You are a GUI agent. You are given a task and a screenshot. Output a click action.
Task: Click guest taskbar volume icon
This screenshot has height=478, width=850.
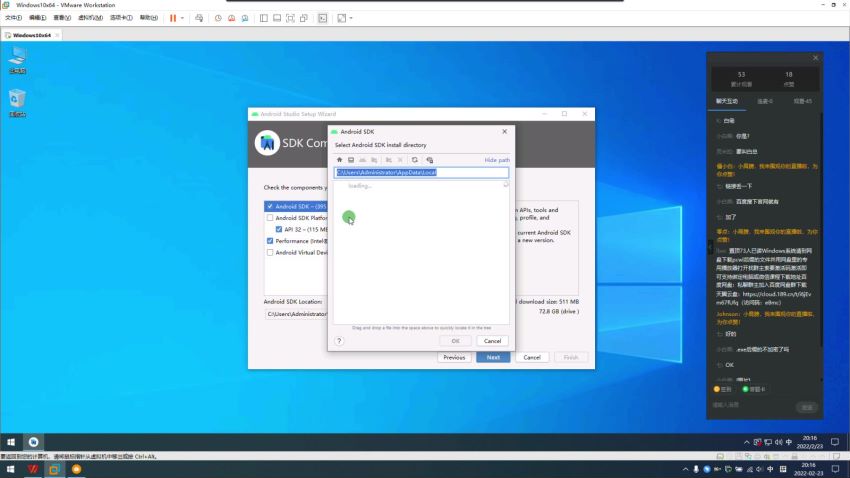[778, 442]
